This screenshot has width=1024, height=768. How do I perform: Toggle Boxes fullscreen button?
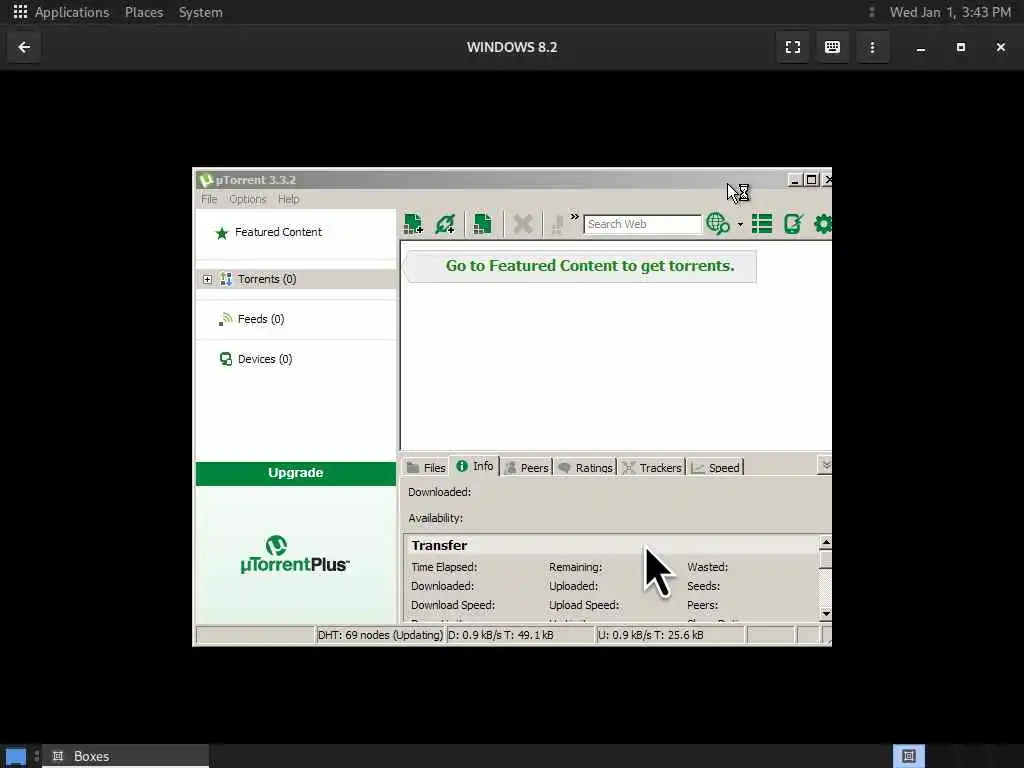(x=793, y=47)
